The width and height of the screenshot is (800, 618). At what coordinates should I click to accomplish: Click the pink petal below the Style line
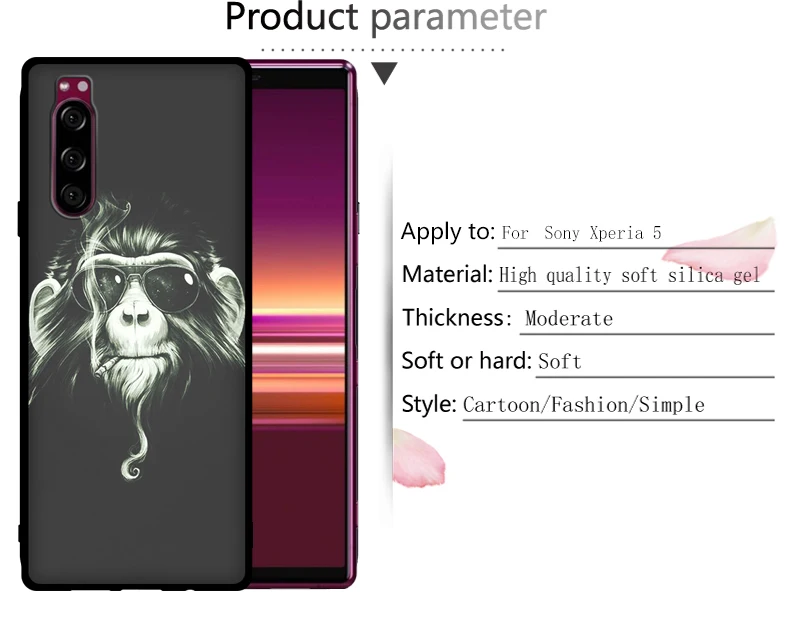418,458
